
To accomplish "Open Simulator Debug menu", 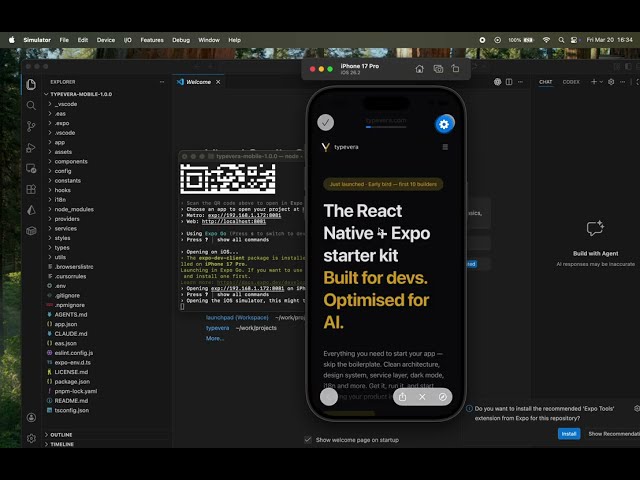I will click(181, 40).
